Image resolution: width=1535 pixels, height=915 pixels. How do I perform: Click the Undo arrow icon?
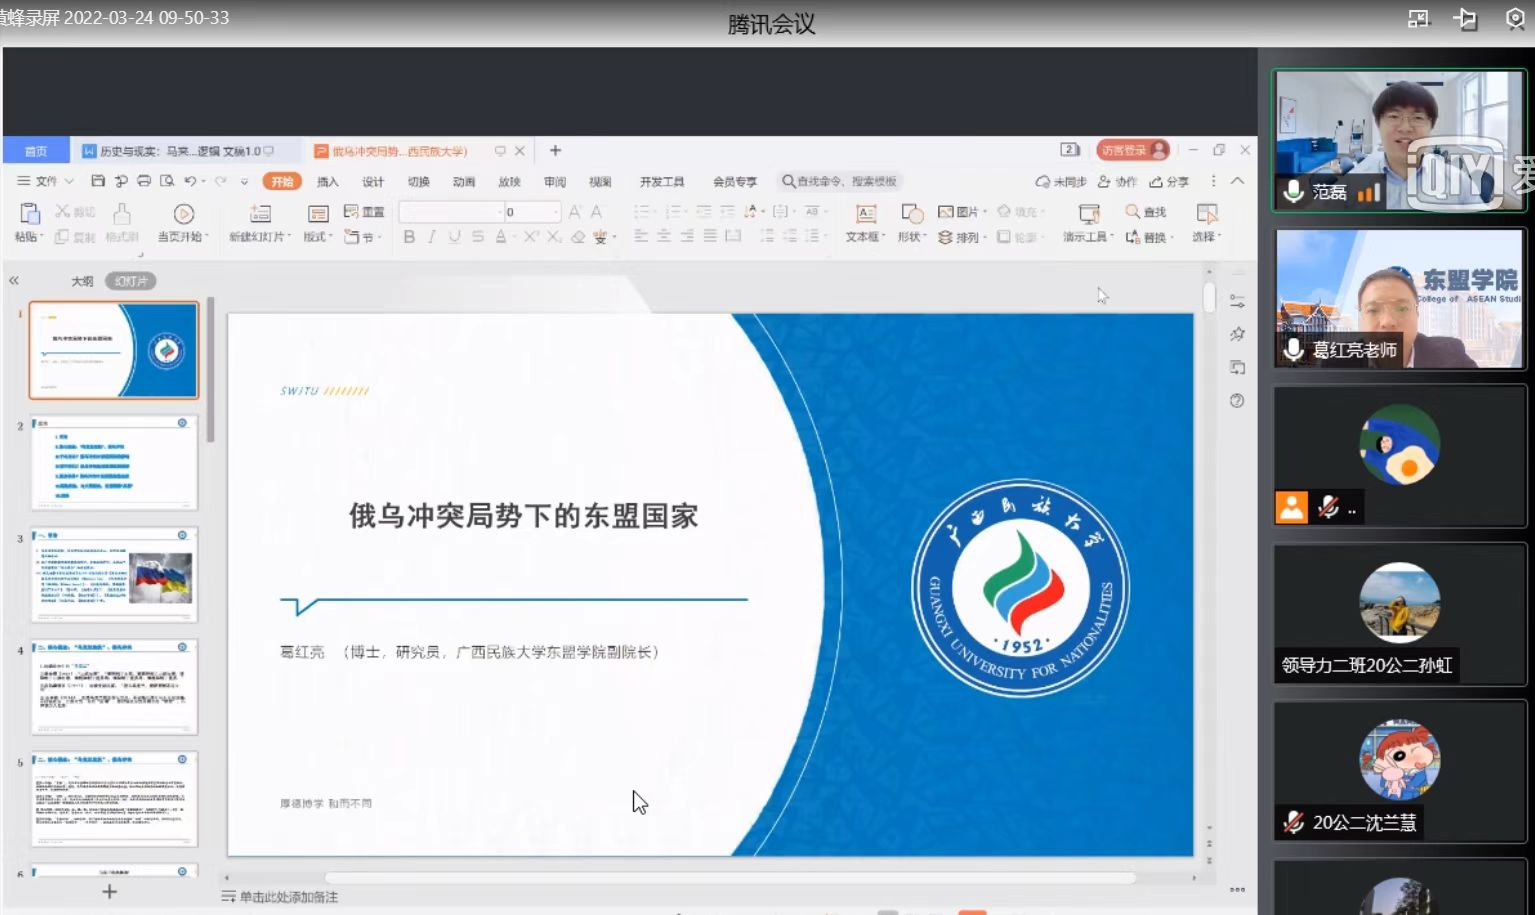(x=190, y=181)
